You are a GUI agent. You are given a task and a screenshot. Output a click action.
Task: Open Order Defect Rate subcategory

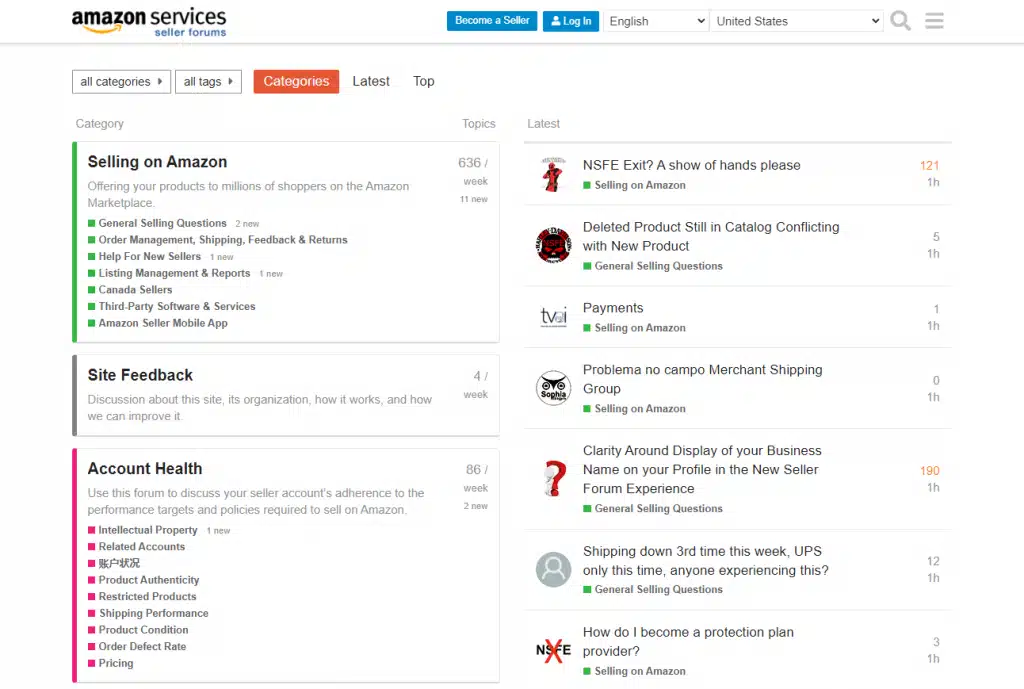142,647
